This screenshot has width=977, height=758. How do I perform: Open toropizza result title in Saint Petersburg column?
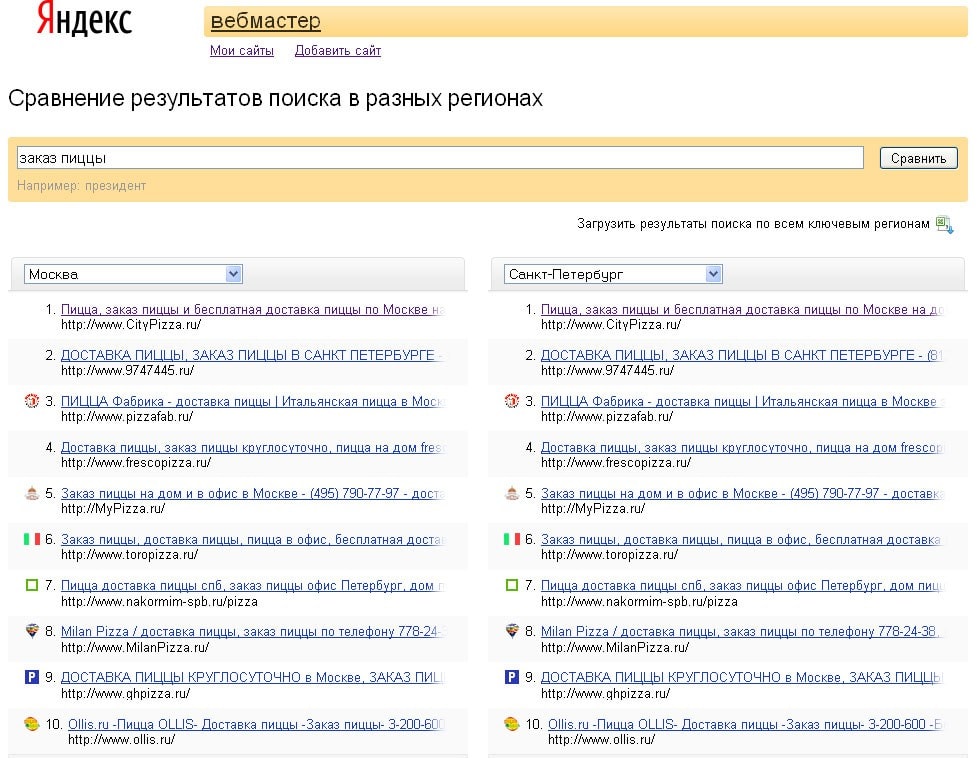pos(742,539)
